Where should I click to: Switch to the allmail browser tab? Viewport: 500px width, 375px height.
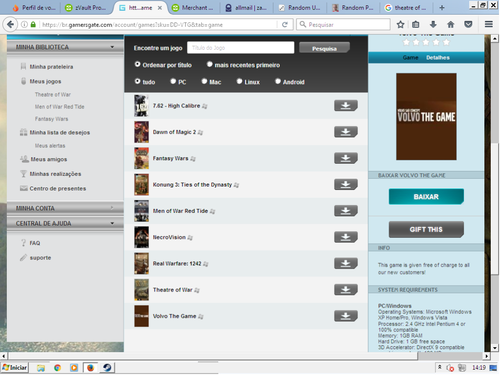tap(246, 8)
